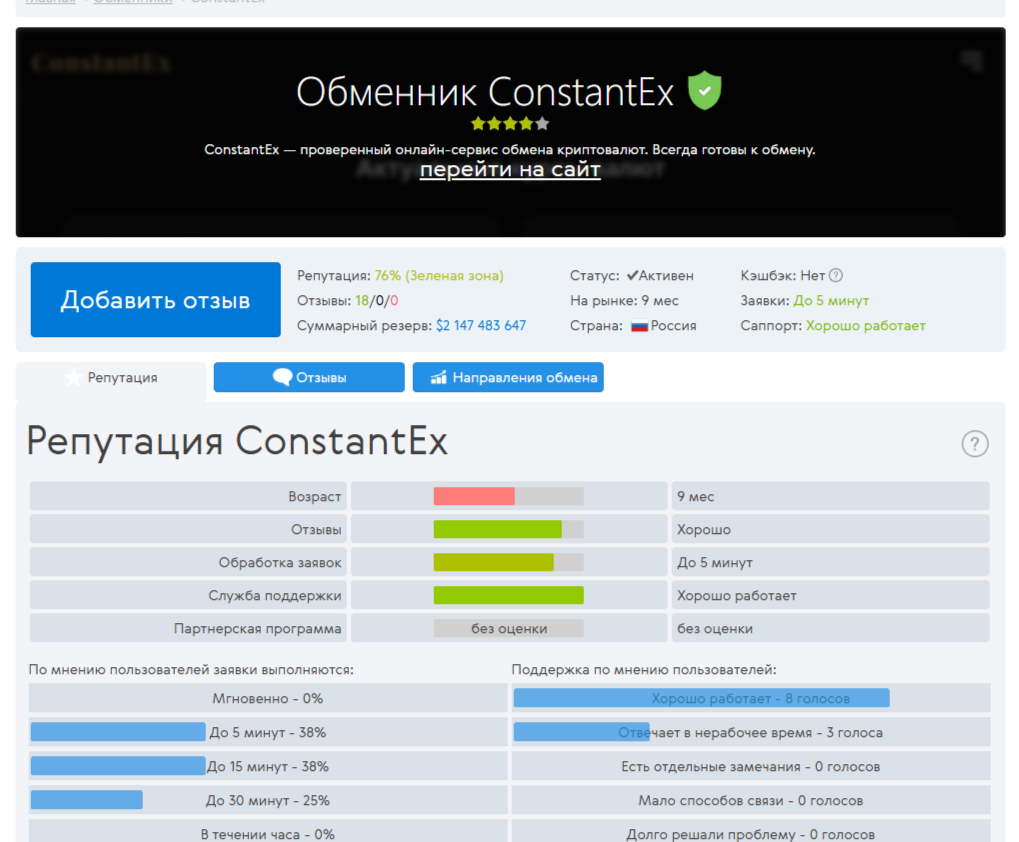Click the positive reviews count 18
The width and height of the screenshot is (1019, 842).
[361, 301]
